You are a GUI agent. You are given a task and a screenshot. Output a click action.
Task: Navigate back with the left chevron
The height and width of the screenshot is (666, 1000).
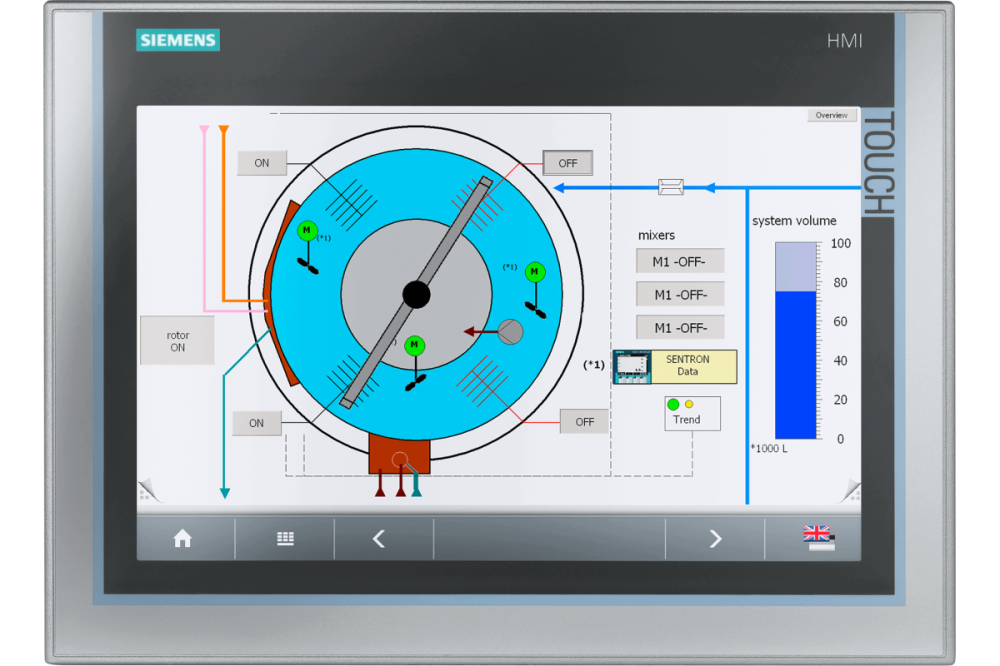[x=379, y=539]
